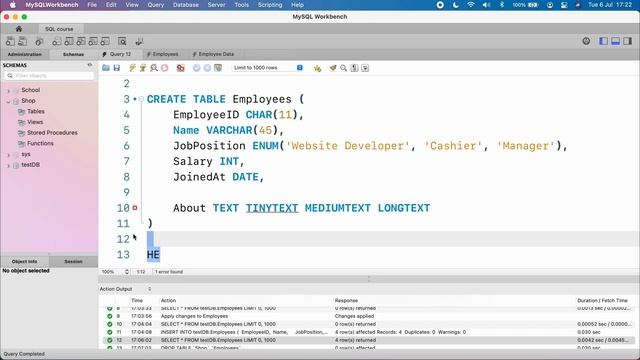Open the Session panel tab
This screenshot has width=640, height=360.
(73, 261)
